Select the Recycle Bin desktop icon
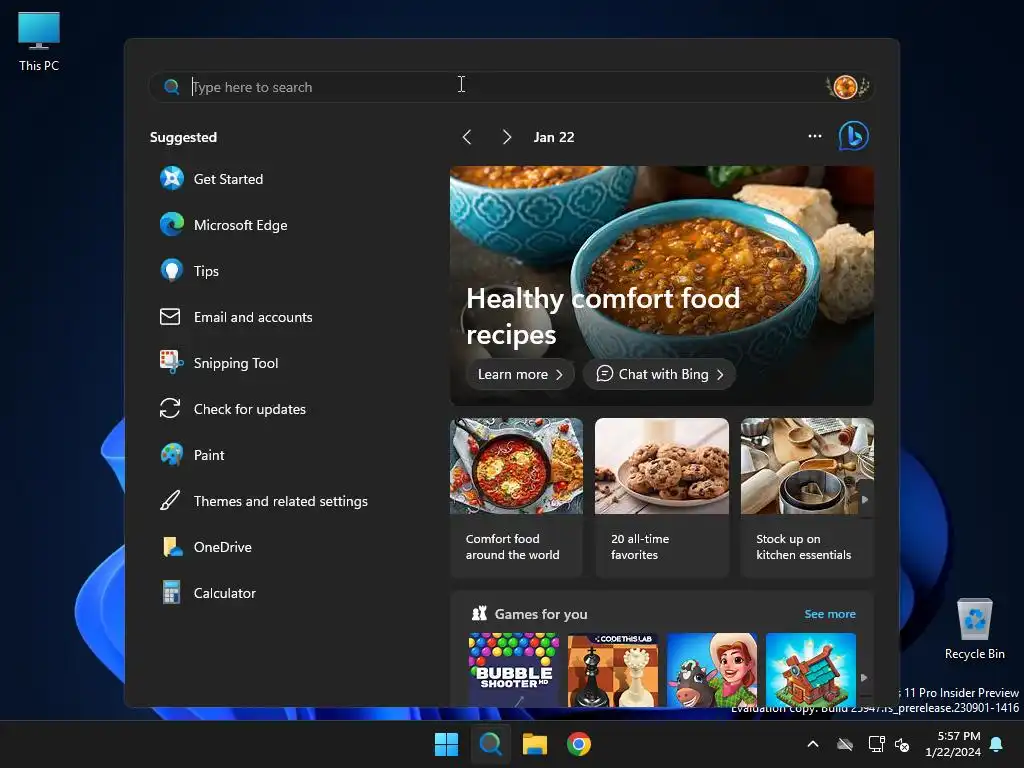This screenshot has height=768, width=1024. click(974, 630)
